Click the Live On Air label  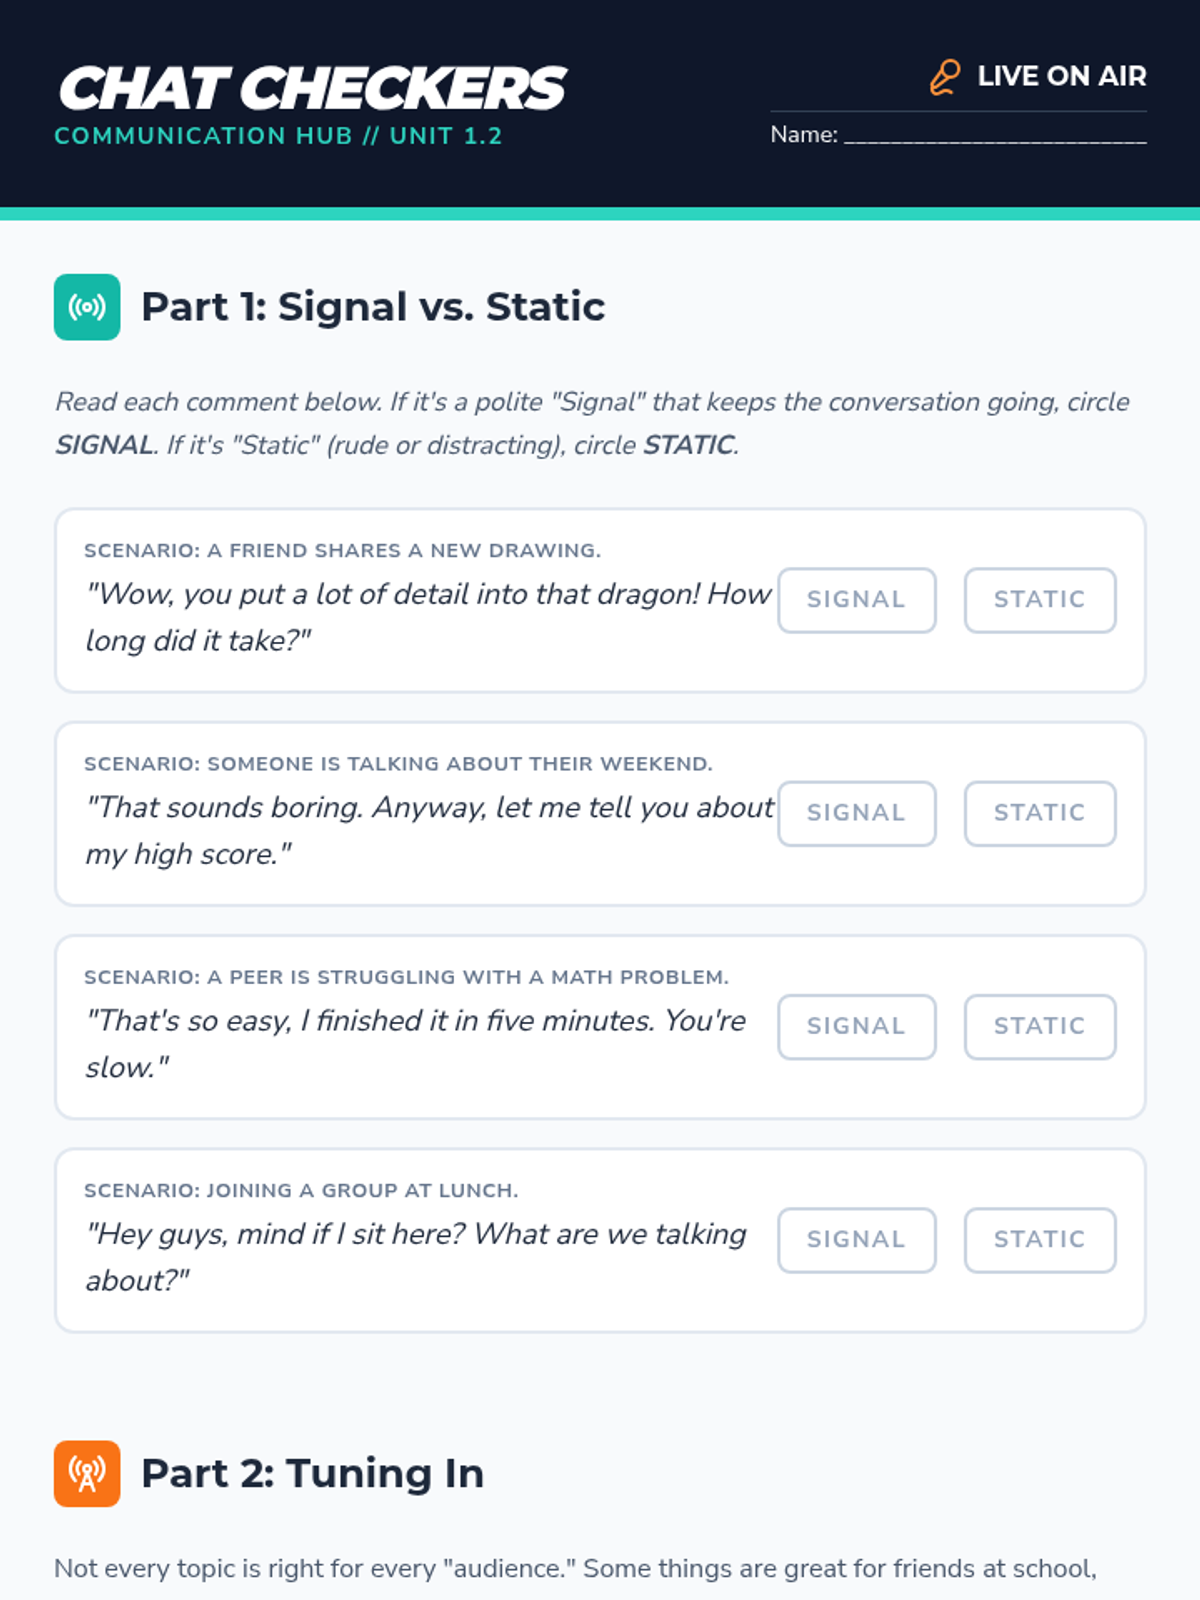1061,76
